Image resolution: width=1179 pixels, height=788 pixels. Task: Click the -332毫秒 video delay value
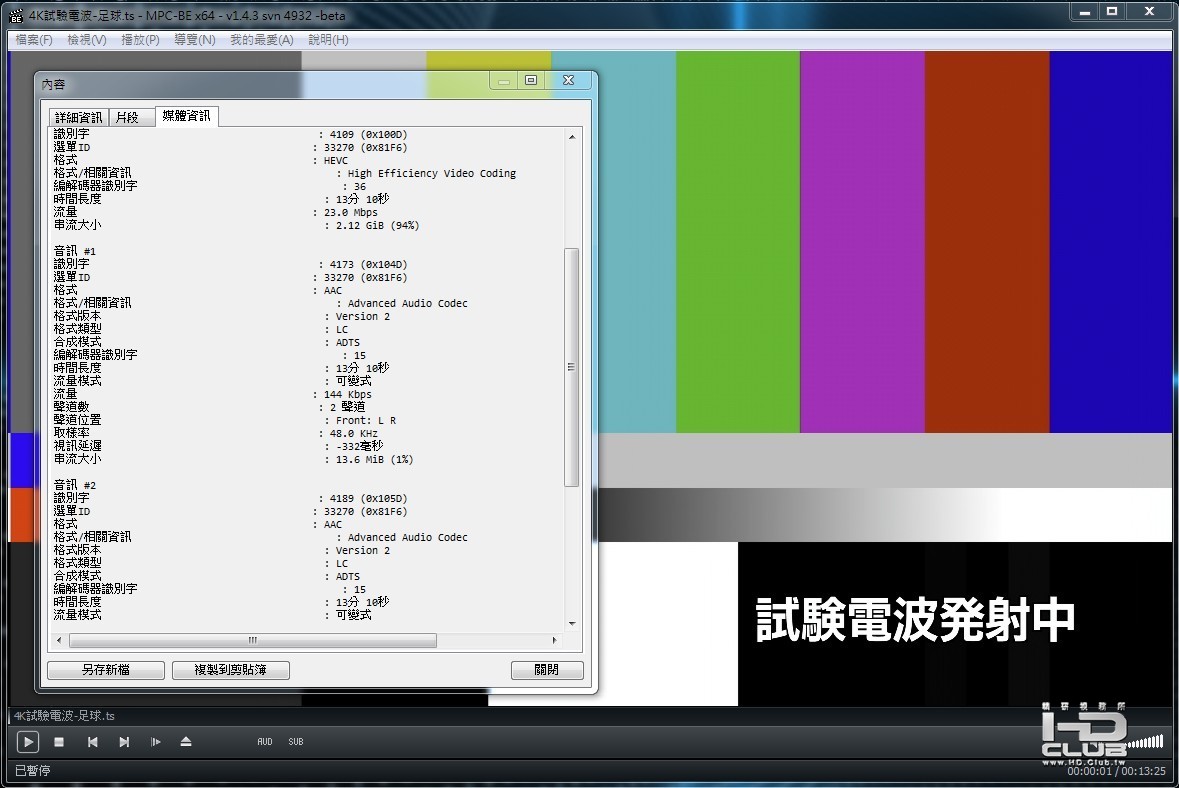359,447
